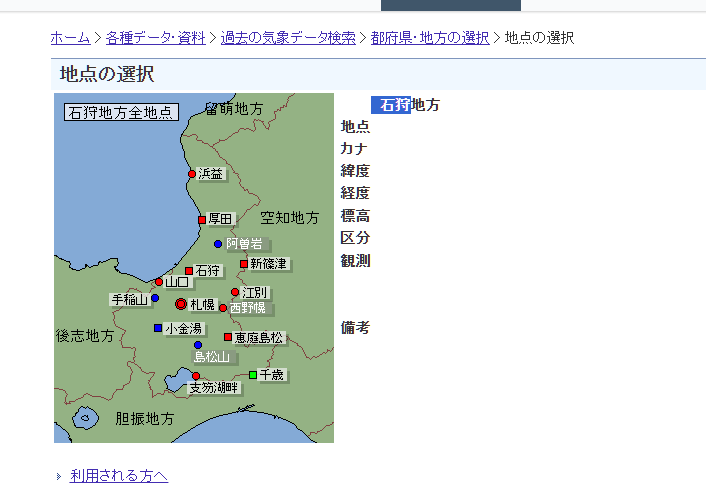Viewport: 706px width, 499px height.
Task: Click the 新篠津 red square marker
Action: click(x=244, y=264)
